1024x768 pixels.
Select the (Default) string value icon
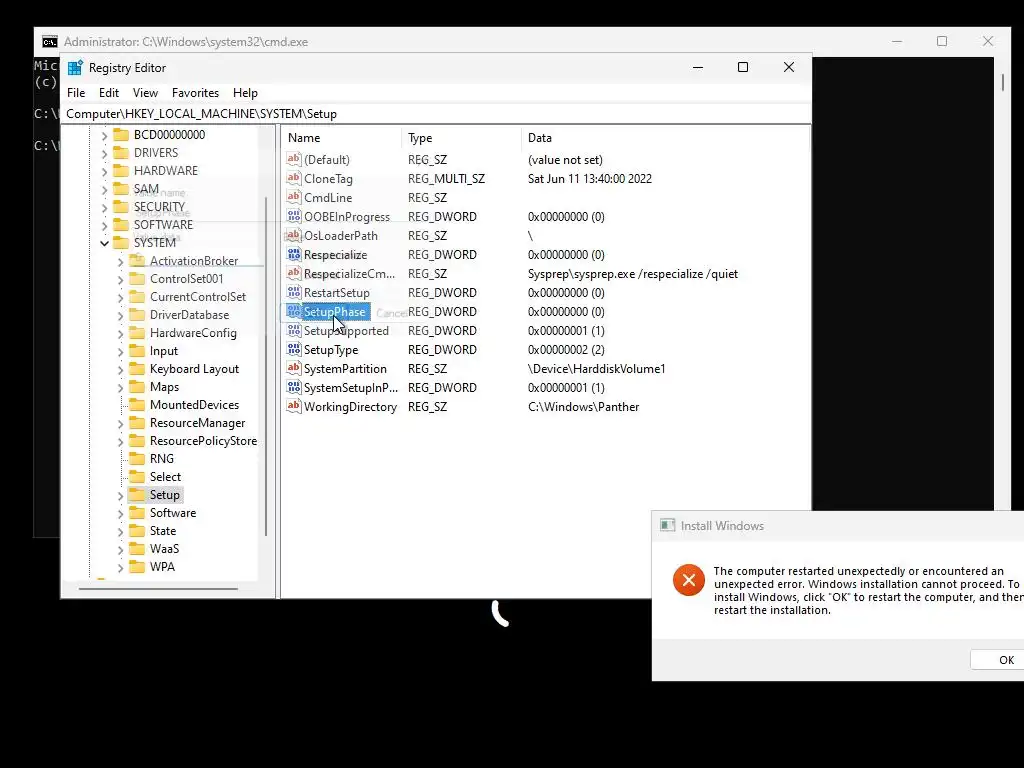tap(294, 159)
